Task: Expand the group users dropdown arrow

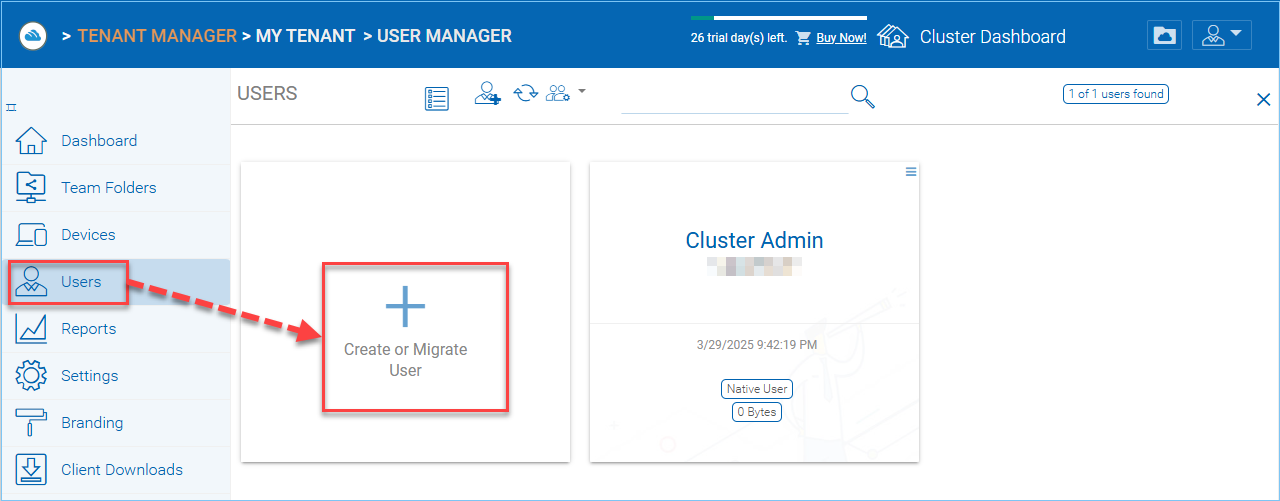Action: pyautogui.click(x=581, y=91)
